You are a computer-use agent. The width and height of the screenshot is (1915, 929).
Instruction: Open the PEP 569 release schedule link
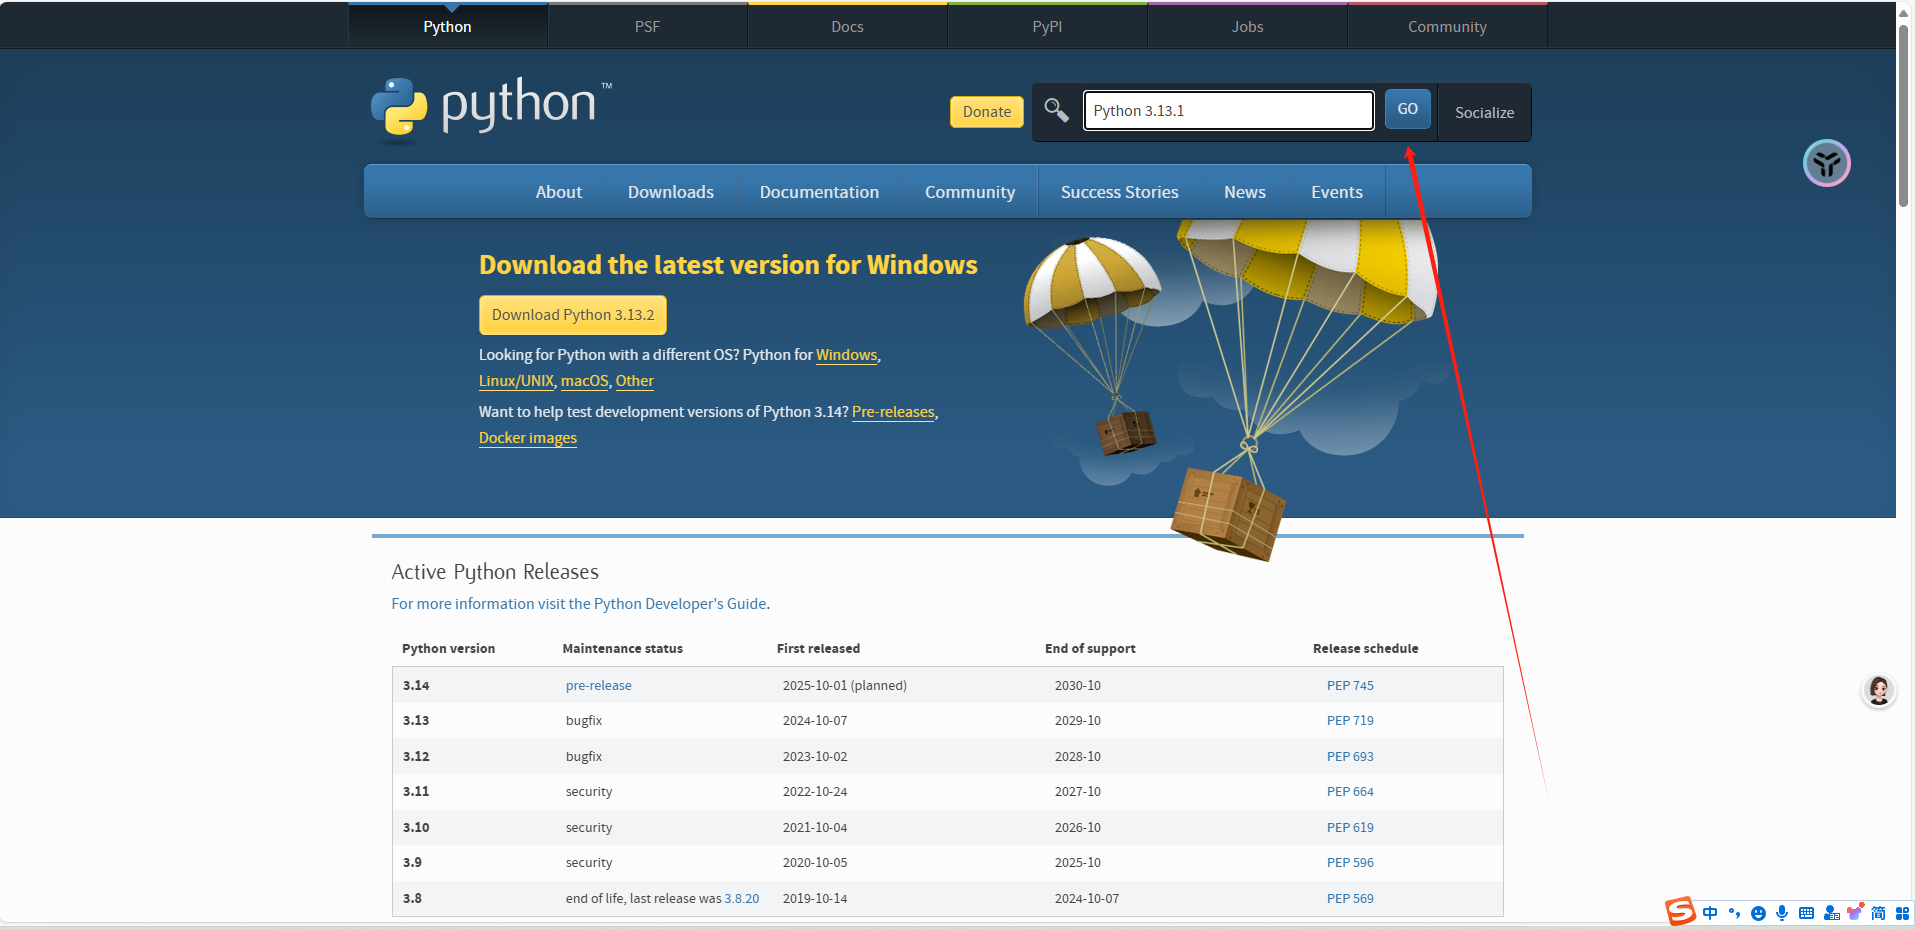[x=1350, y=898]
